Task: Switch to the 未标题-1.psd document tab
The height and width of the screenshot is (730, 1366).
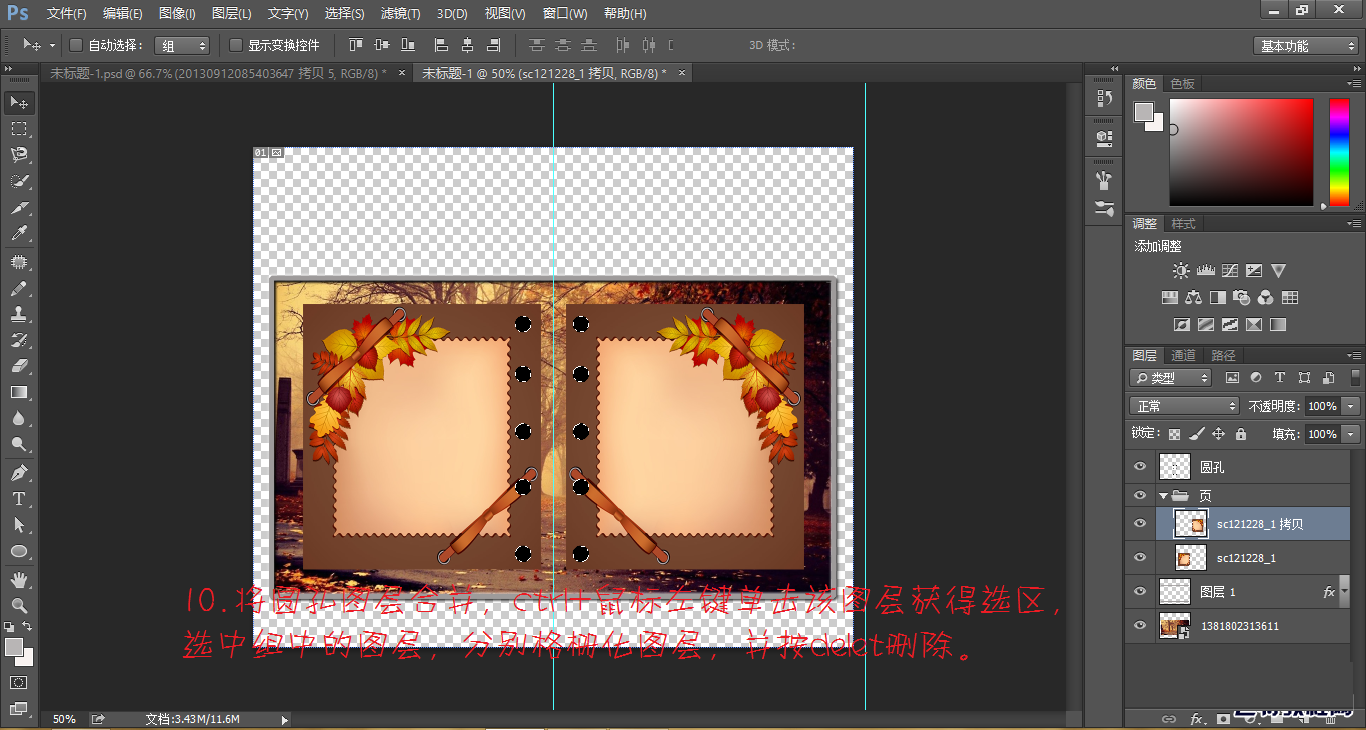Action: point(218,74)
